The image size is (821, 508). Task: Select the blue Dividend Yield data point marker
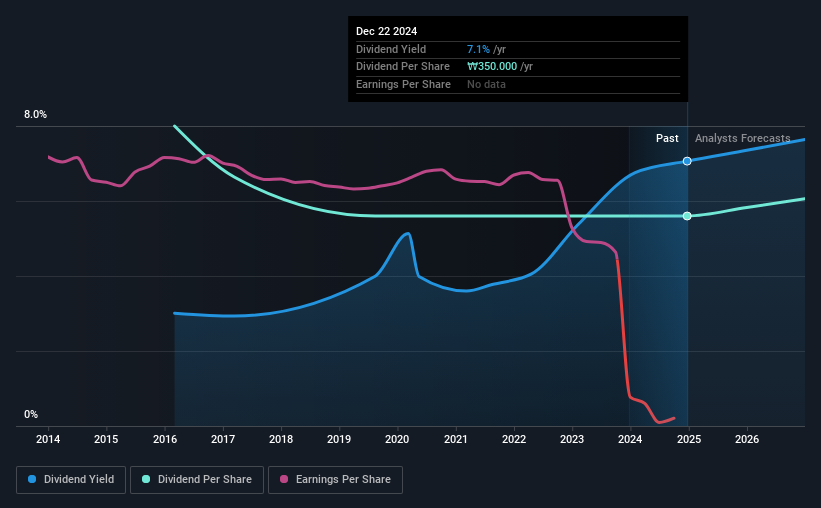687,161
